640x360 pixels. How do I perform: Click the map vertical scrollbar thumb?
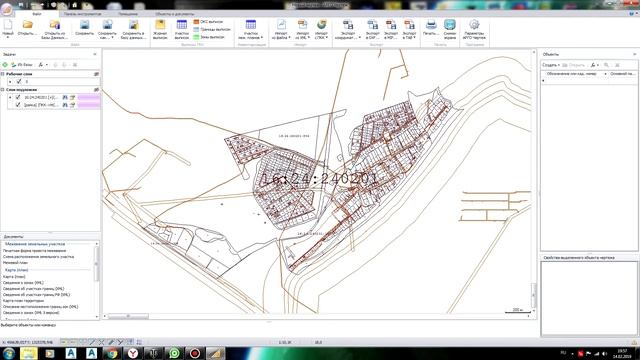[533, 294]
